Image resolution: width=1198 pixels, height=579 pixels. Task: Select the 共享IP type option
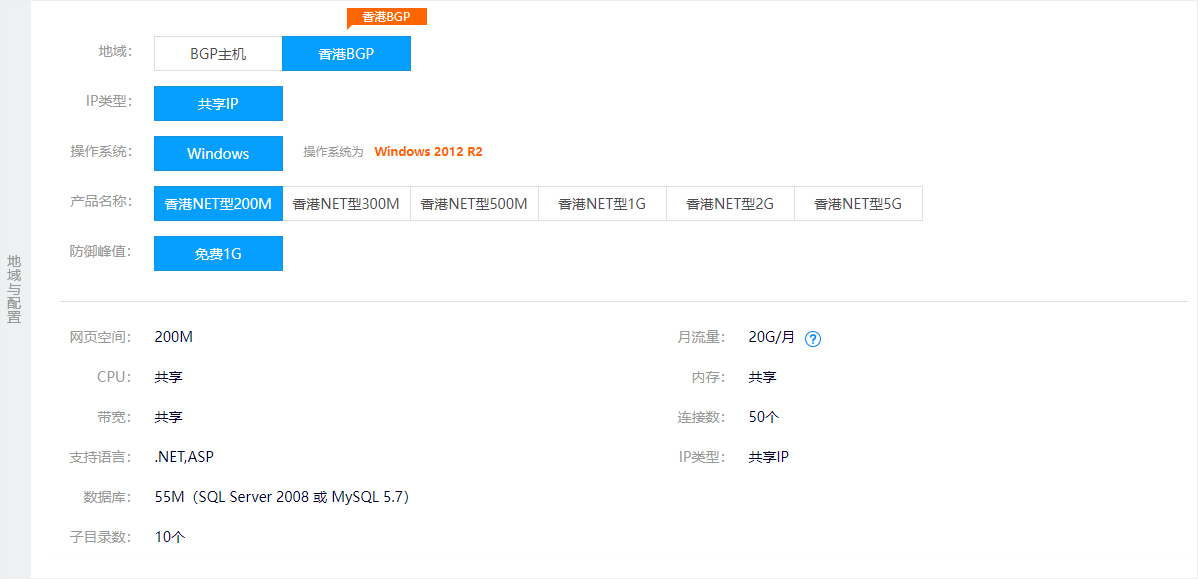(x=219, y=103)
